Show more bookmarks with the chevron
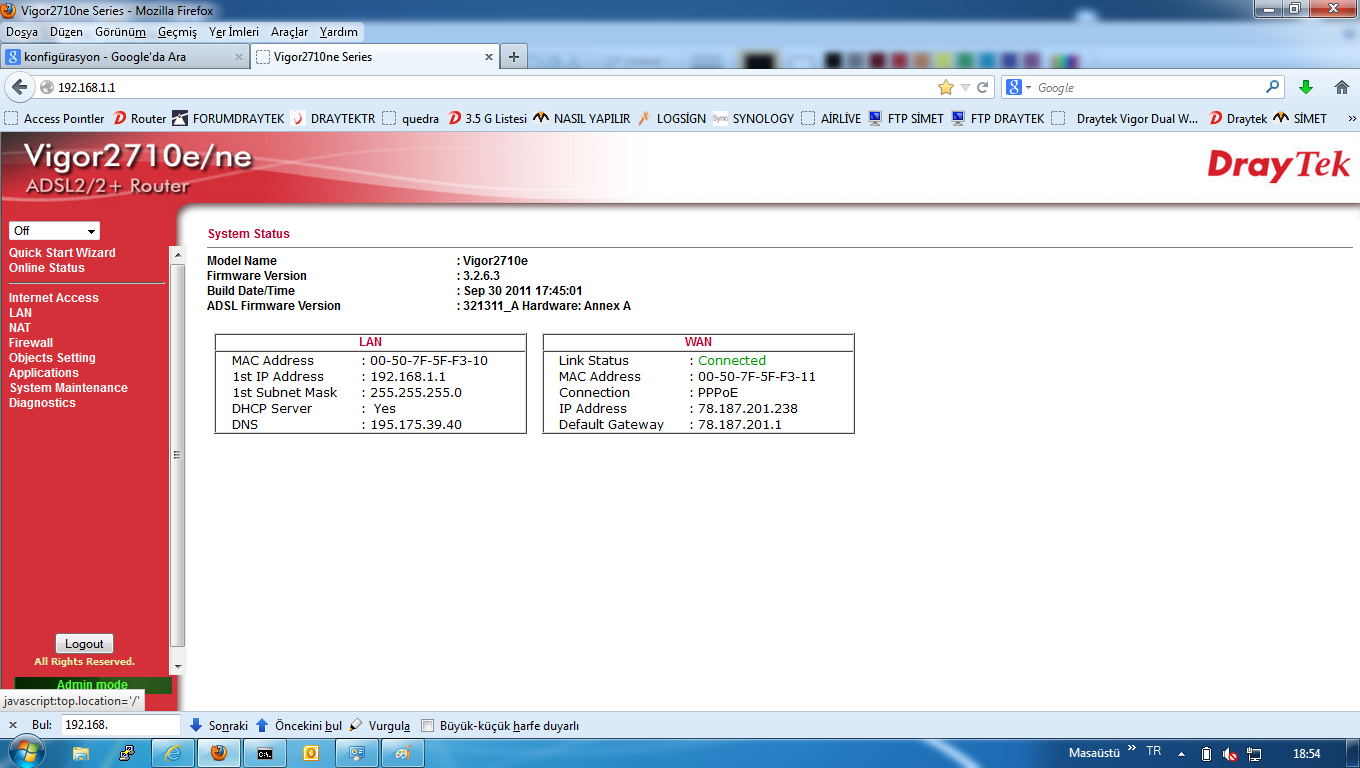 pos(1352,118)
